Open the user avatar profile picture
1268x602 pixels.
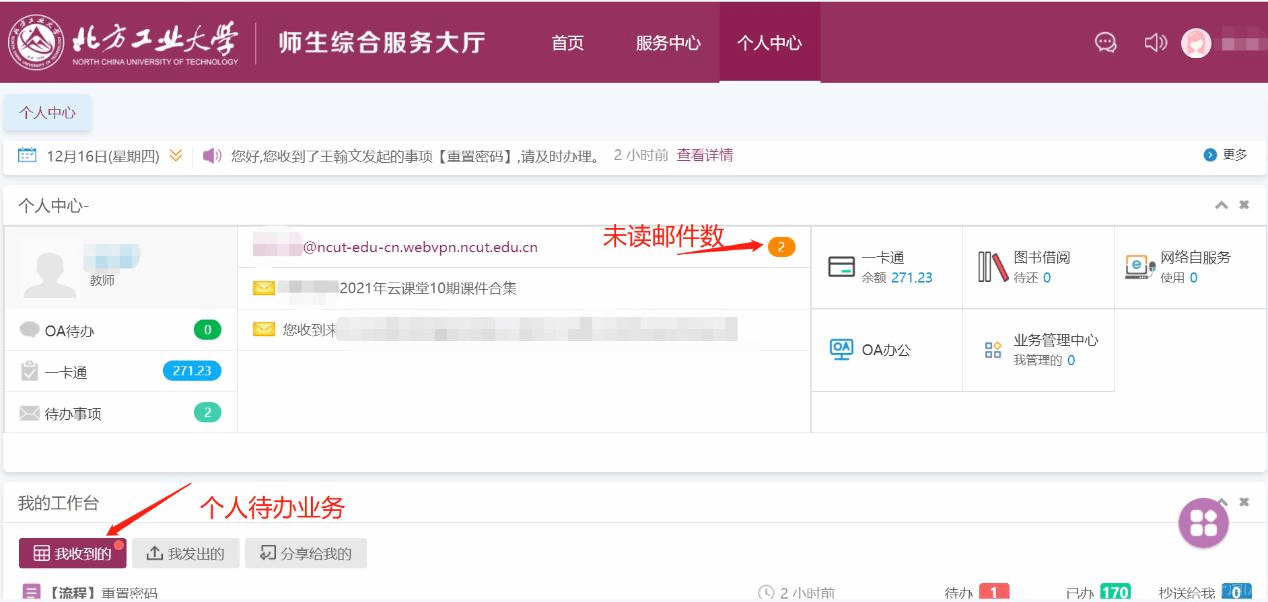tap(1196, 43)
